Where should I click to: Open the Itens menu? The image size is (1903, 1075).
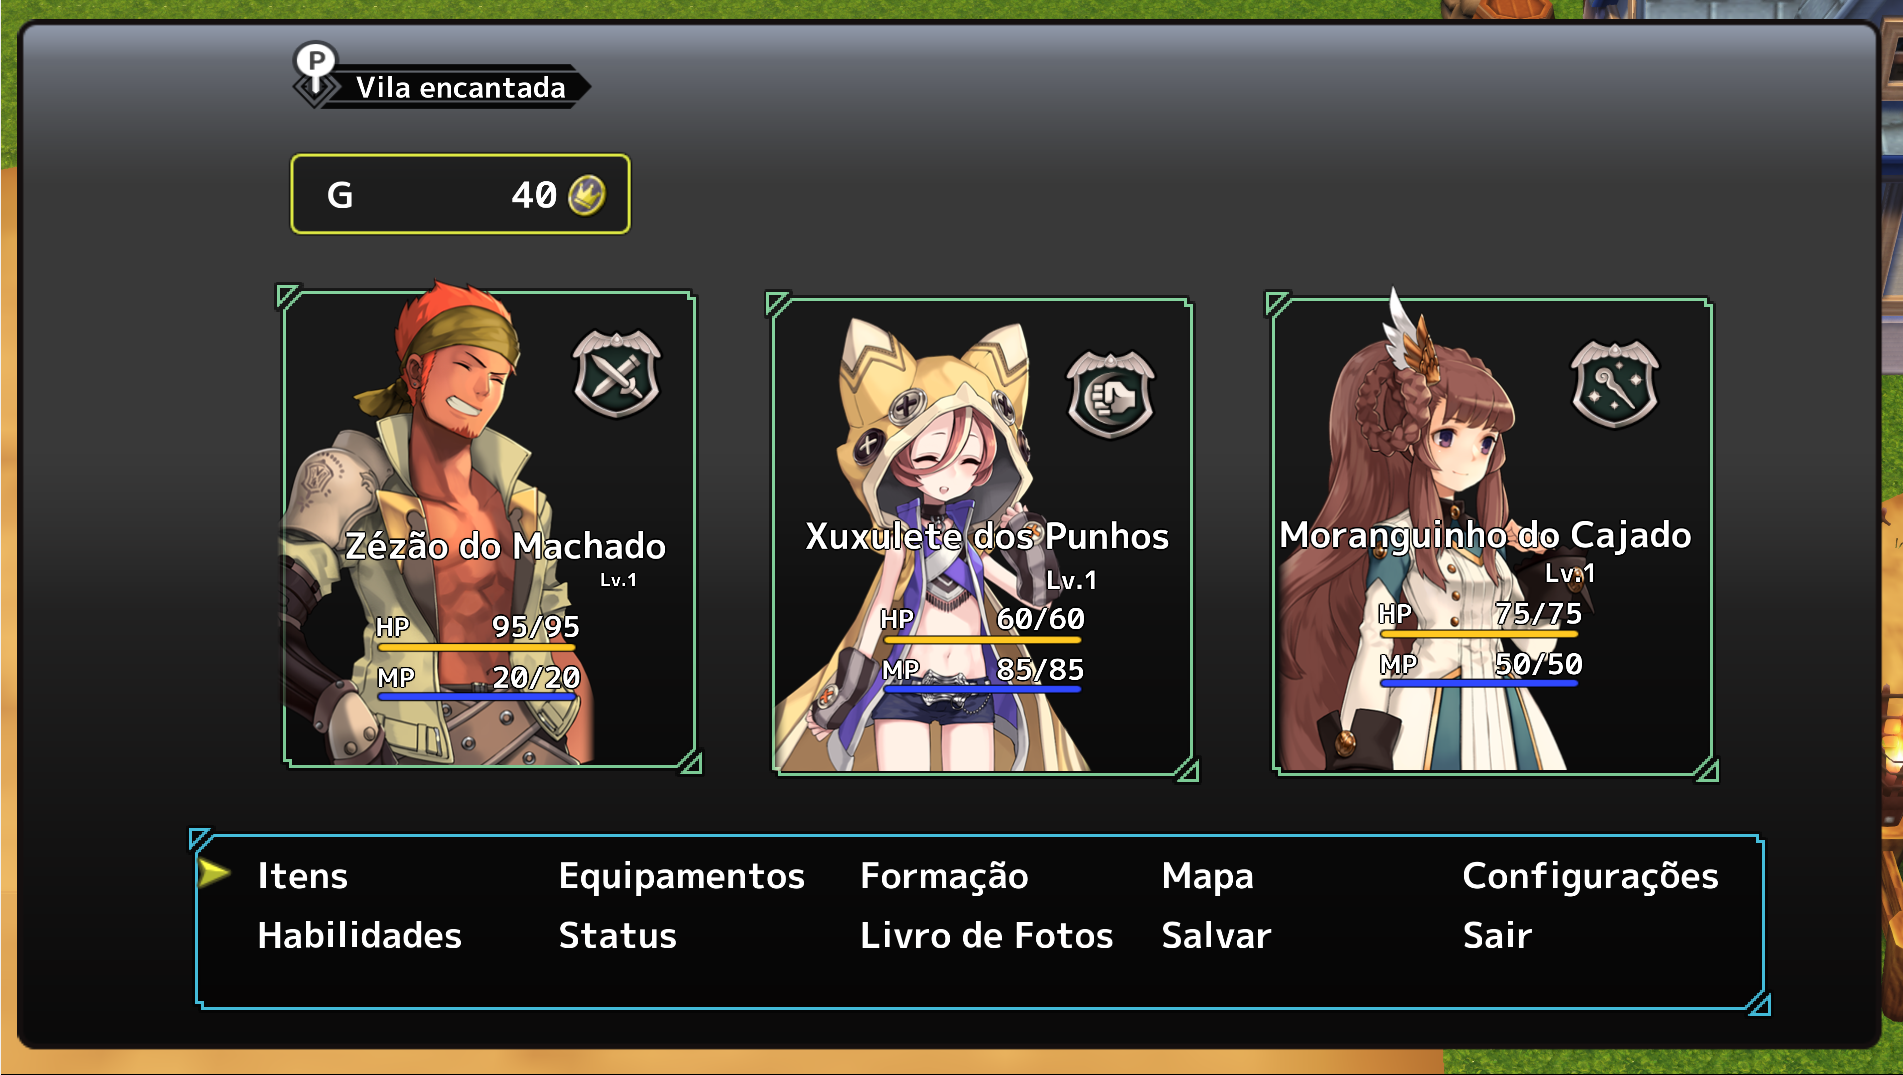302,876
